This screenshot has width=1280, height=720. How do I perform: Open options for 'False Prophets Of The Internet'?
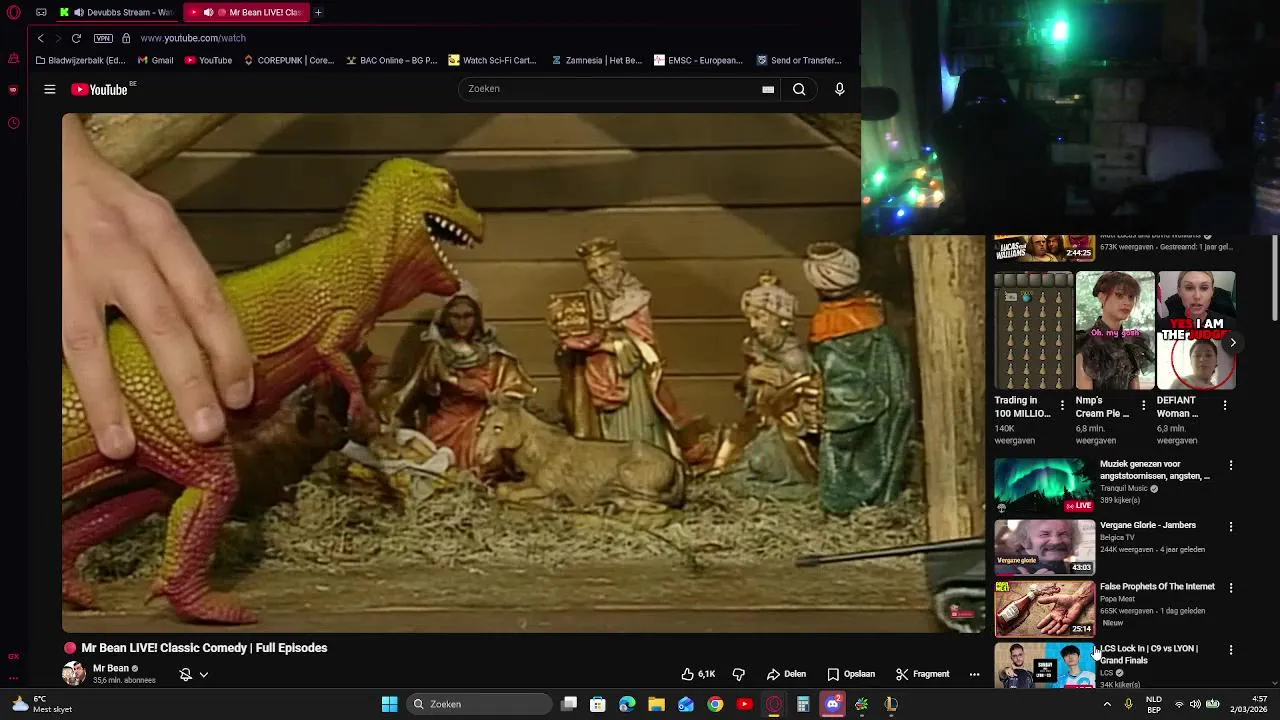point(1231,588)
